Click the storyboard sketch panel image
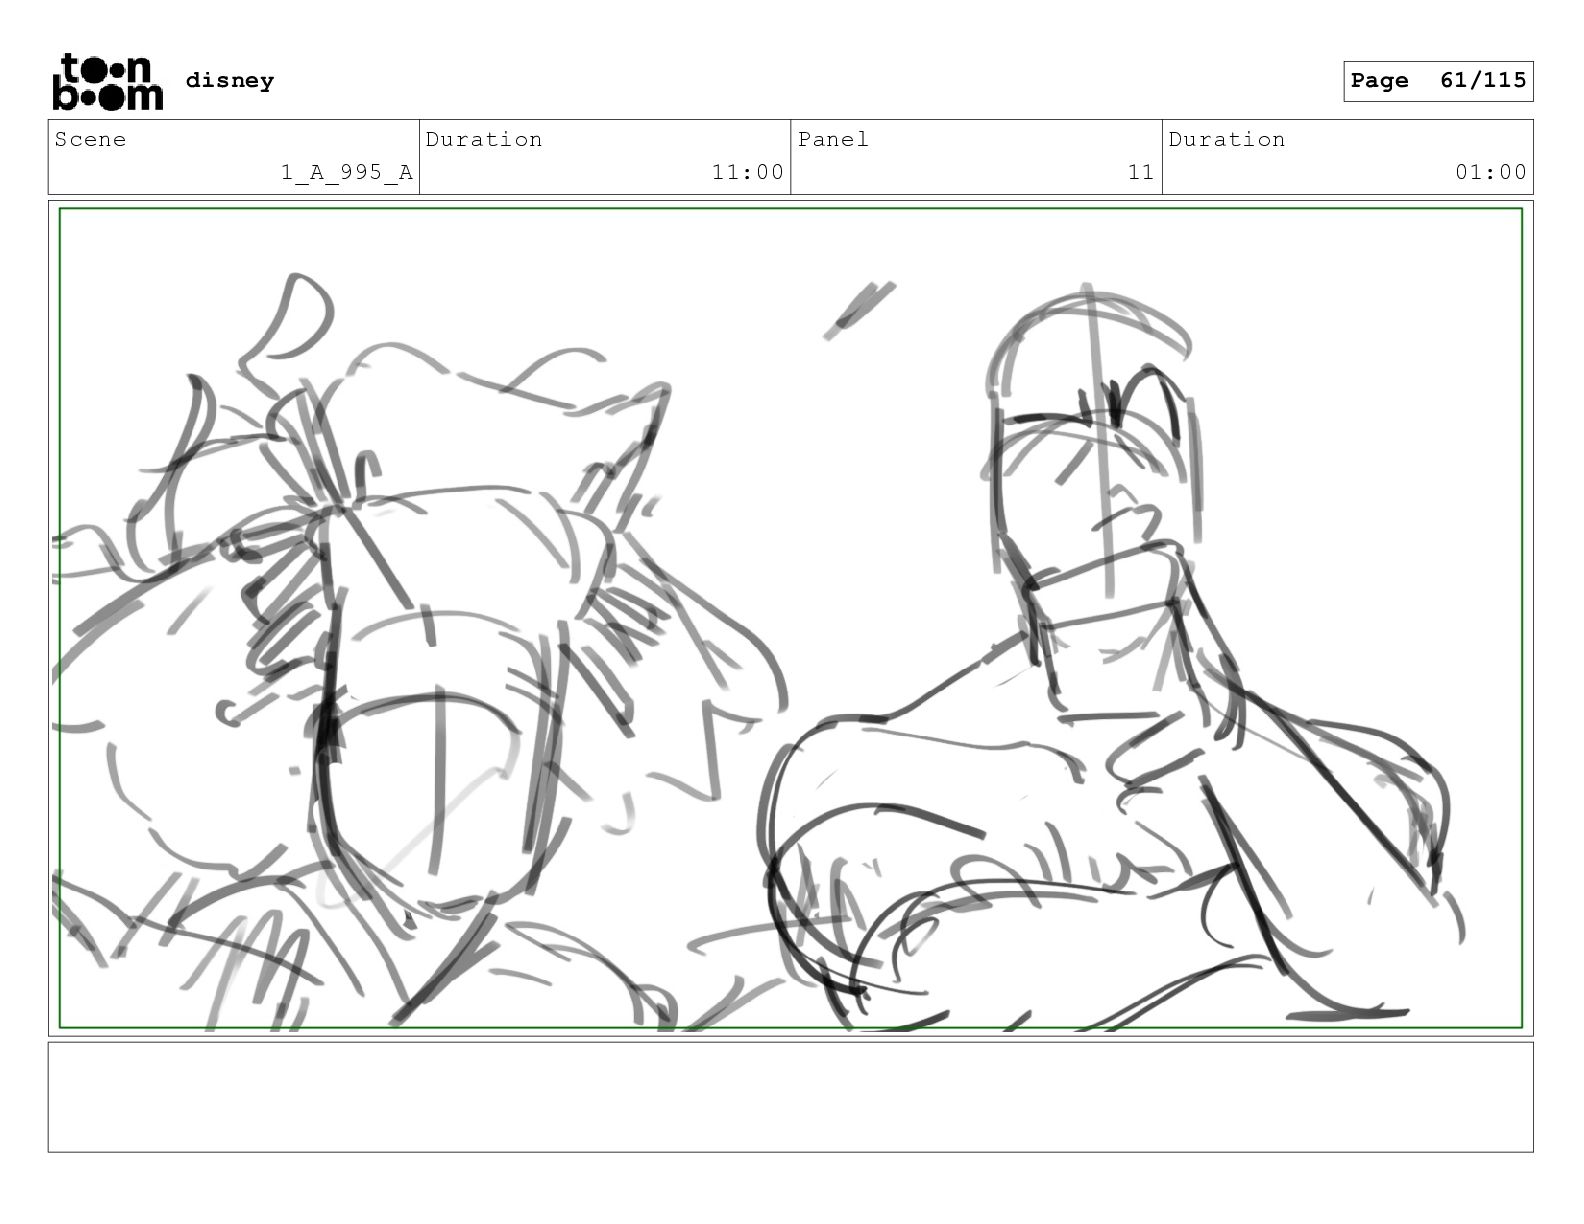The image size is (1584, 1224). click(x=791, y=618)
